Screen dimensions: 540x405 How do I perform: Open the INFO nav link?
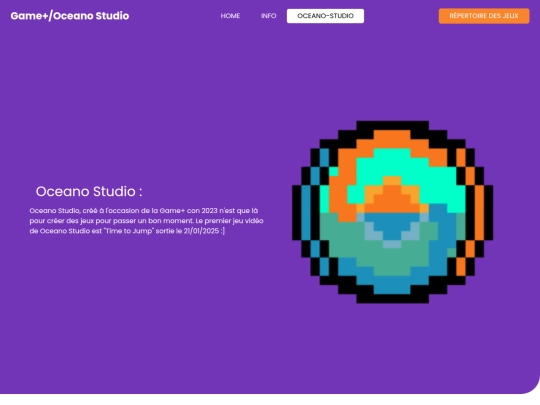tap(269, 16)
